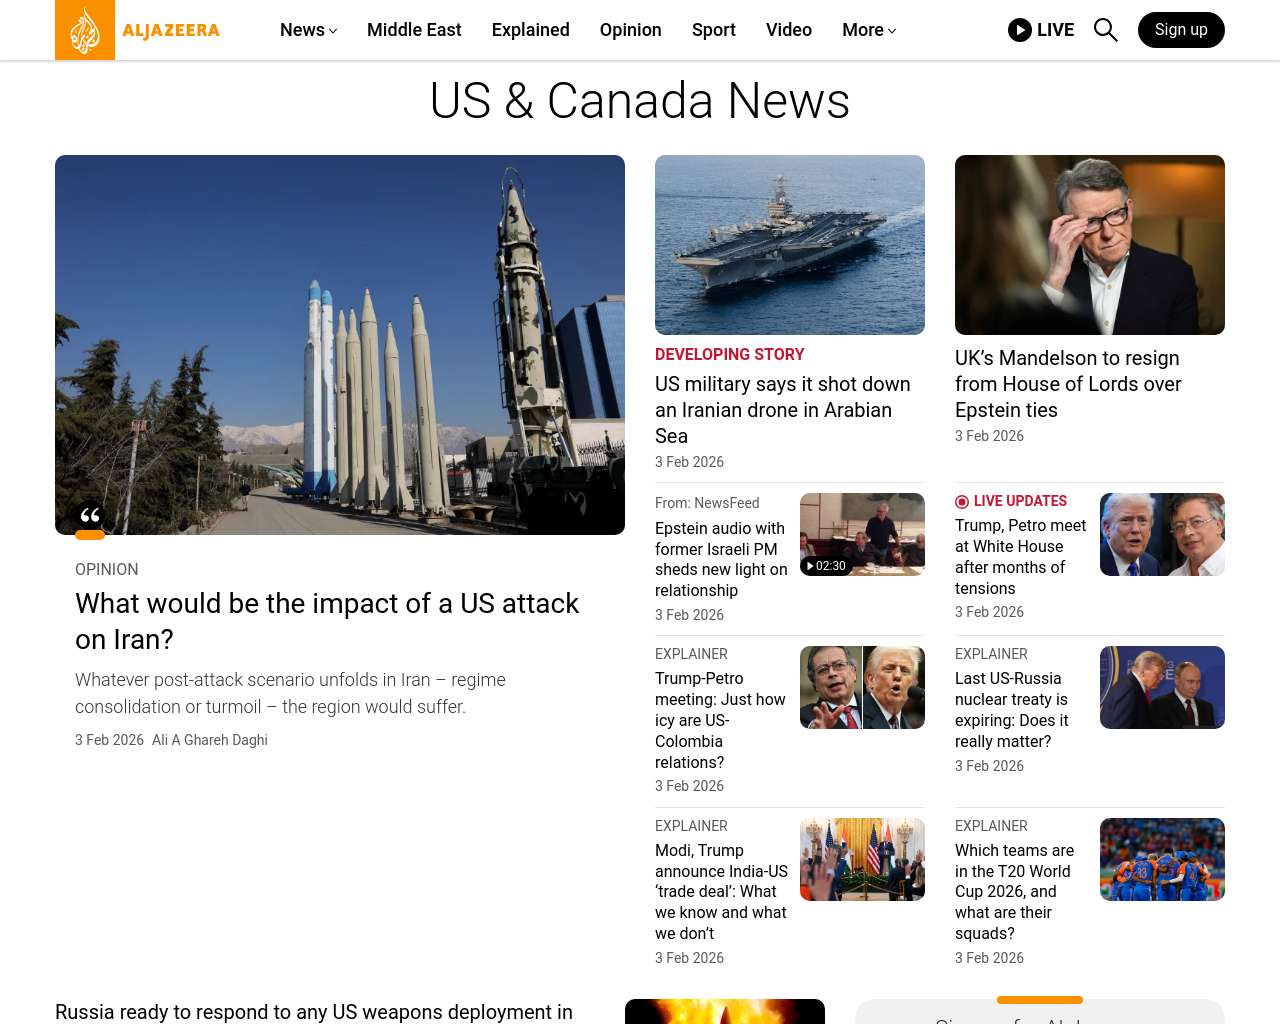Open the T20 World Cup cricket thumbnail
Image resolution: width=1280 pixels, height=1024 pixels.
(x=1162, y=859)
